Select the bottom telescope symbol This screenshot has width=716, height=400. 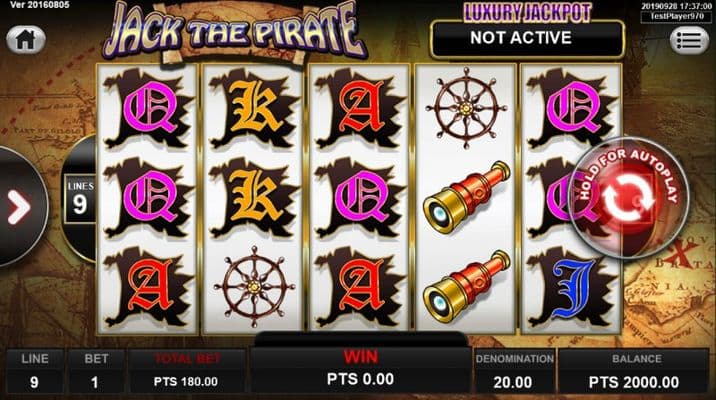pos(466,287)
